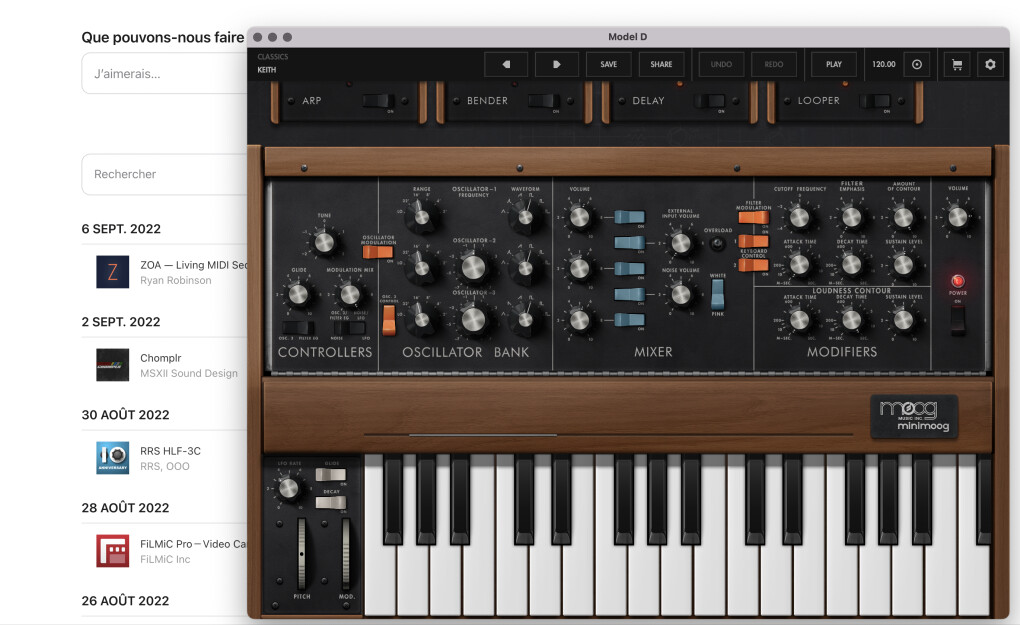Click the SHARE button
The width and height of the screenshot is (1020, 625).
[661, 64]
